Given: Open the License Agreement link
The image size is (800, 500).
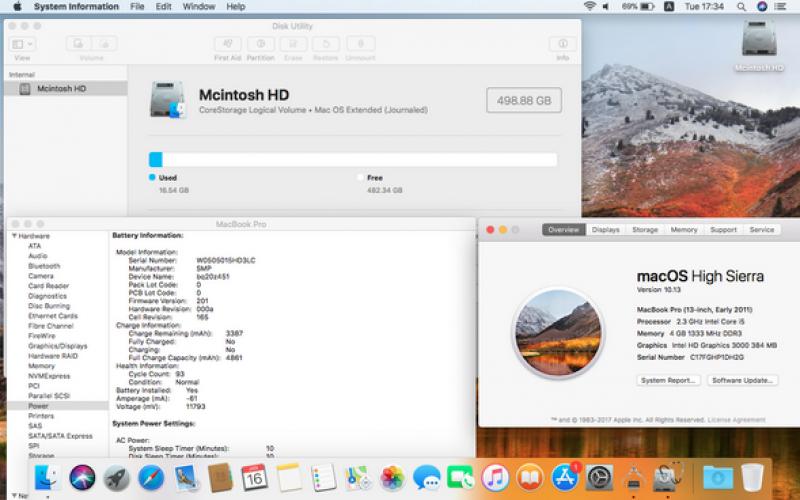Looking at the screenshot, I should (736, 420).
